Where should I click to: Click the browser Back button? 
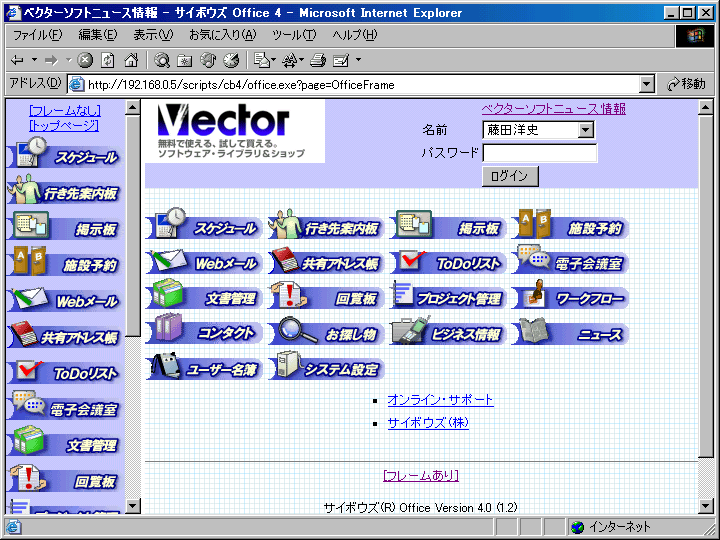click(18, 60)
